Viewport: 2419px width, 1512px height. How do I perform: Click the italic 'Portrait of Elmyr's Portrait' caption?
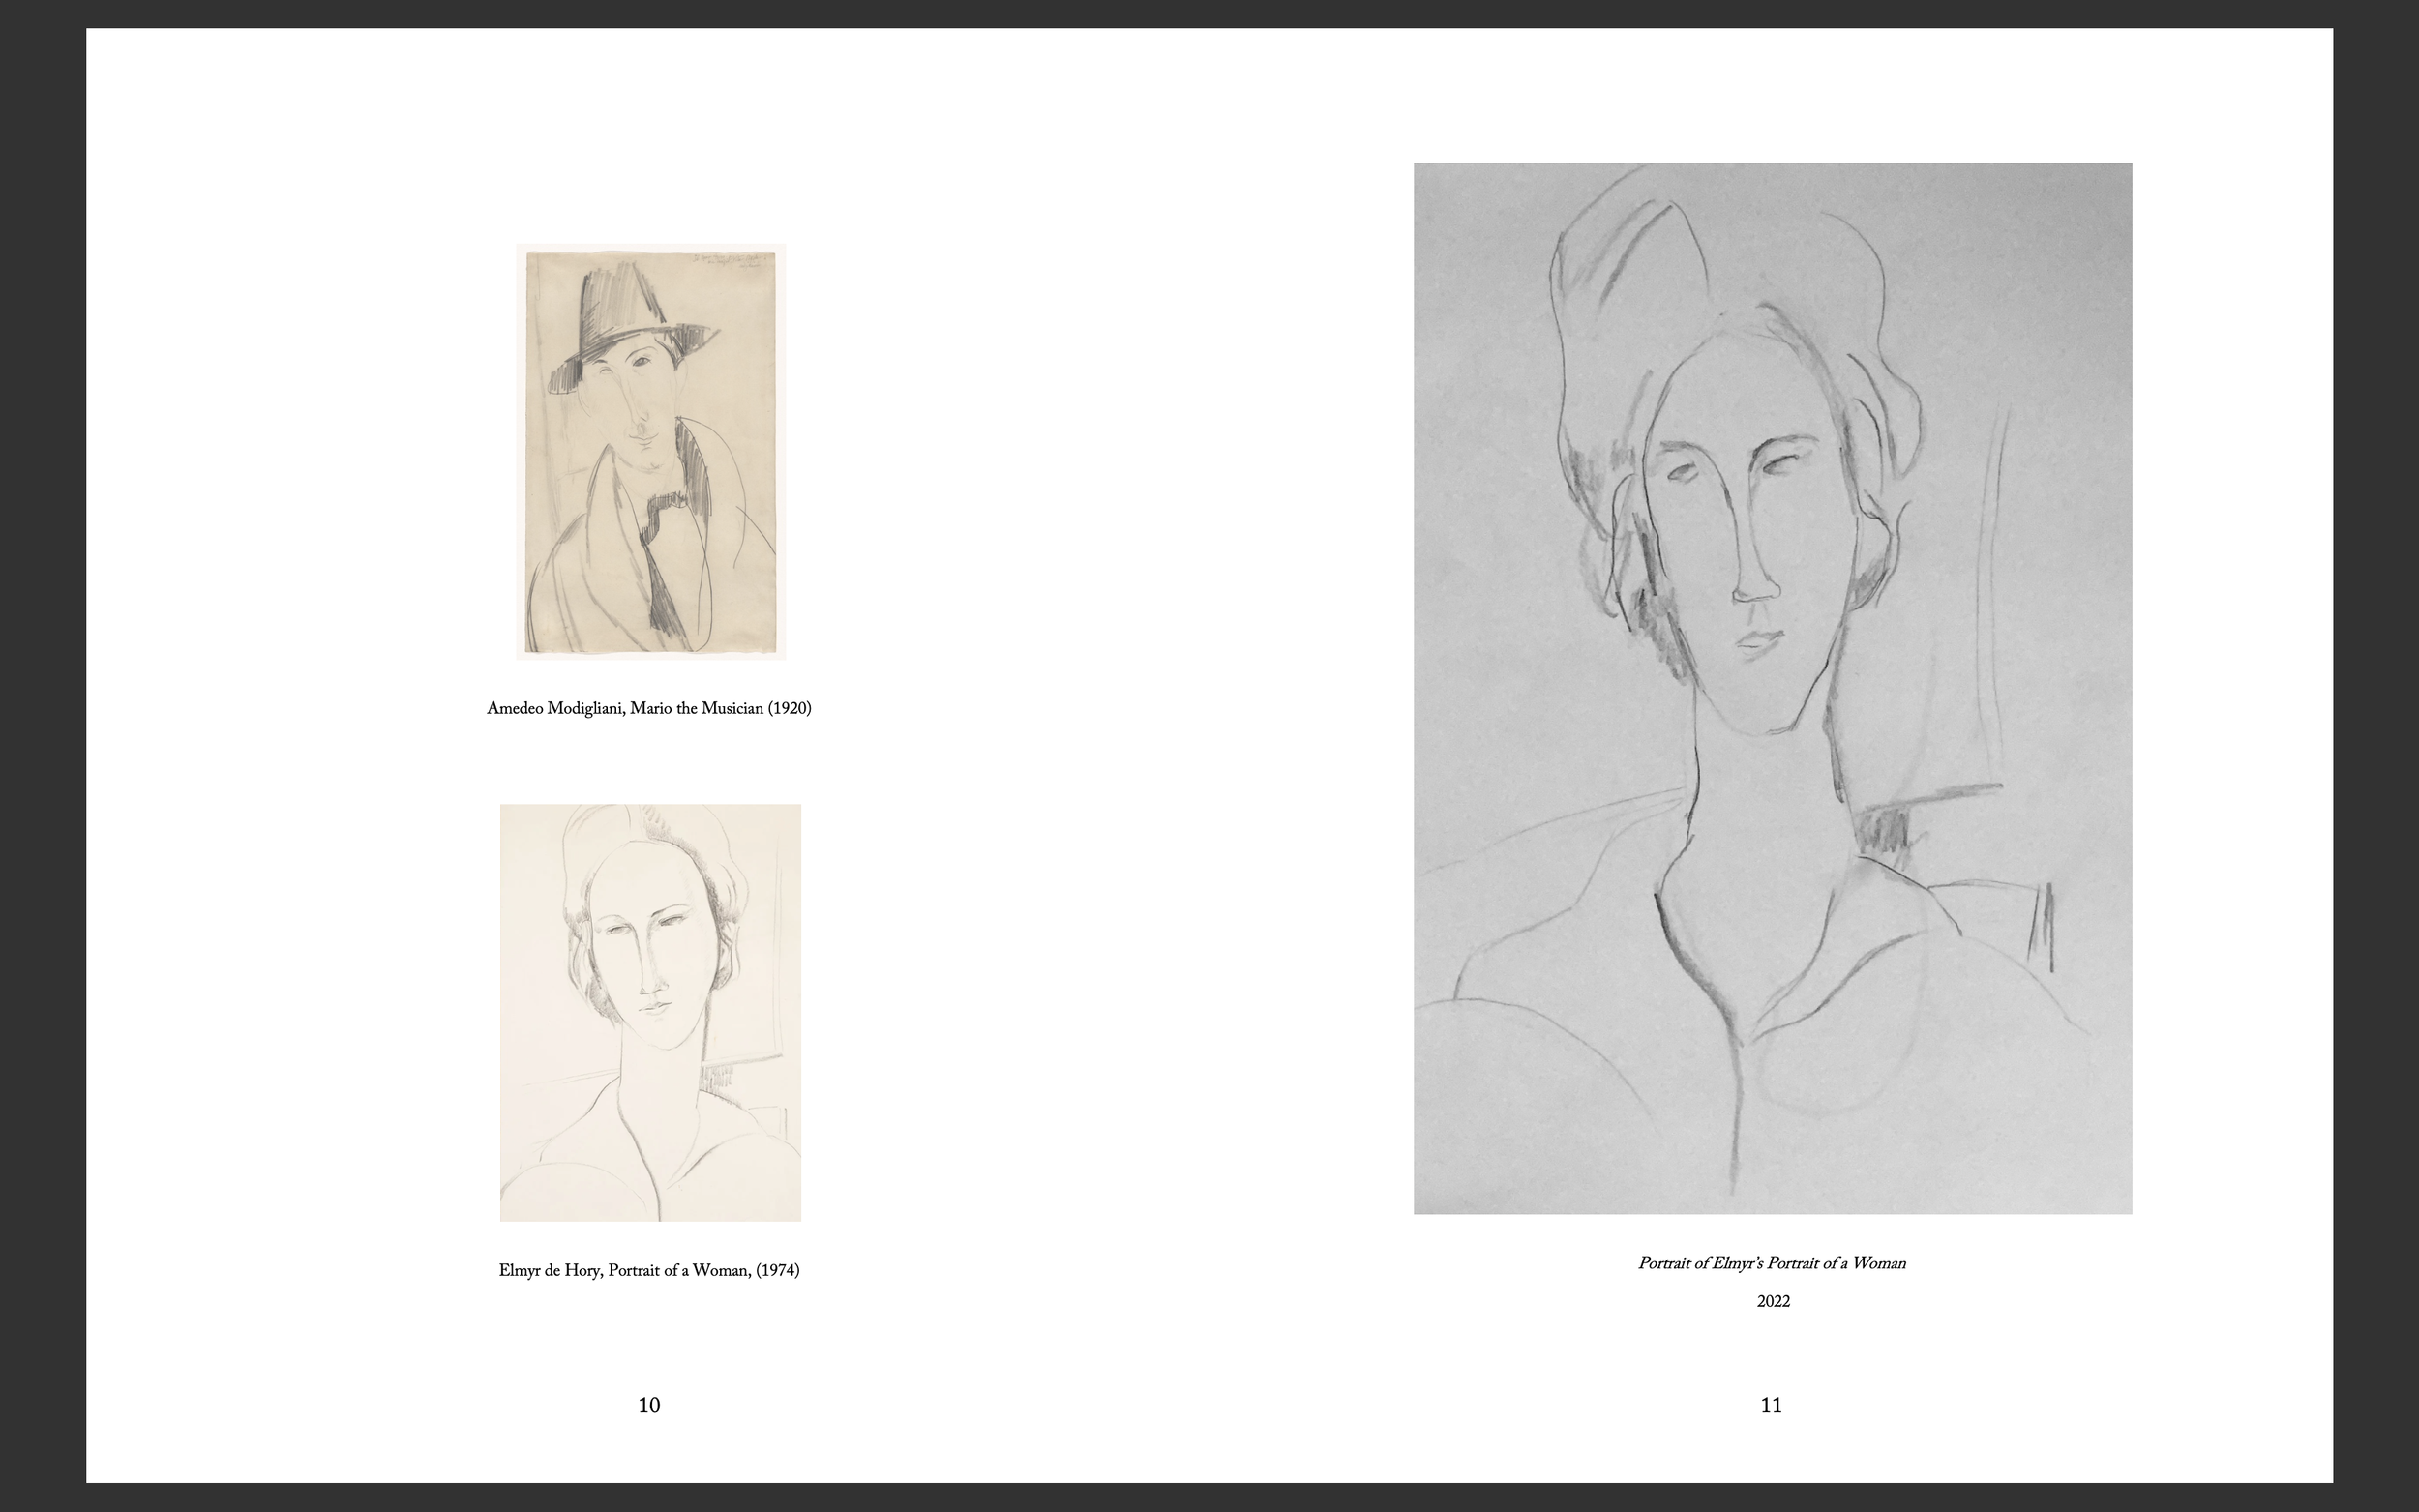point(1771,1263)
